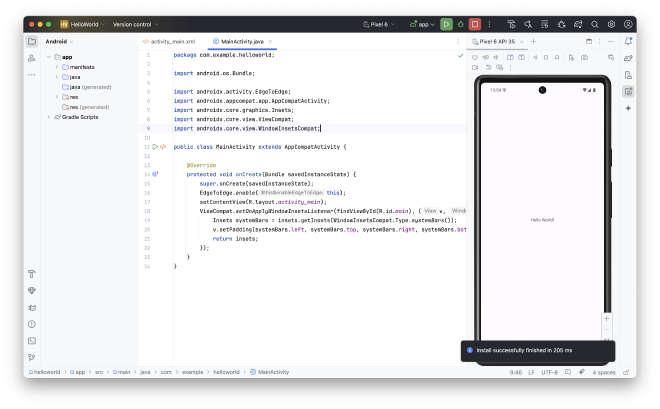Open editor tabs more options menu
660x409 pixels.
(458, 41)
